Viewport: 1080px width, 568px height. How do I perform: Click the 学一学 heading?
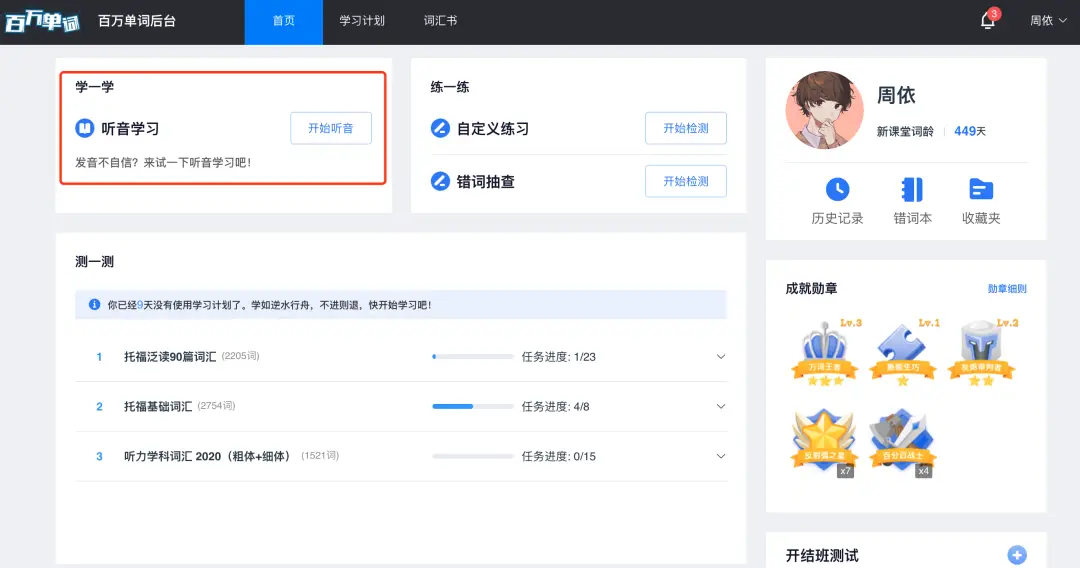pyautogui.click(x=94, y=87)
